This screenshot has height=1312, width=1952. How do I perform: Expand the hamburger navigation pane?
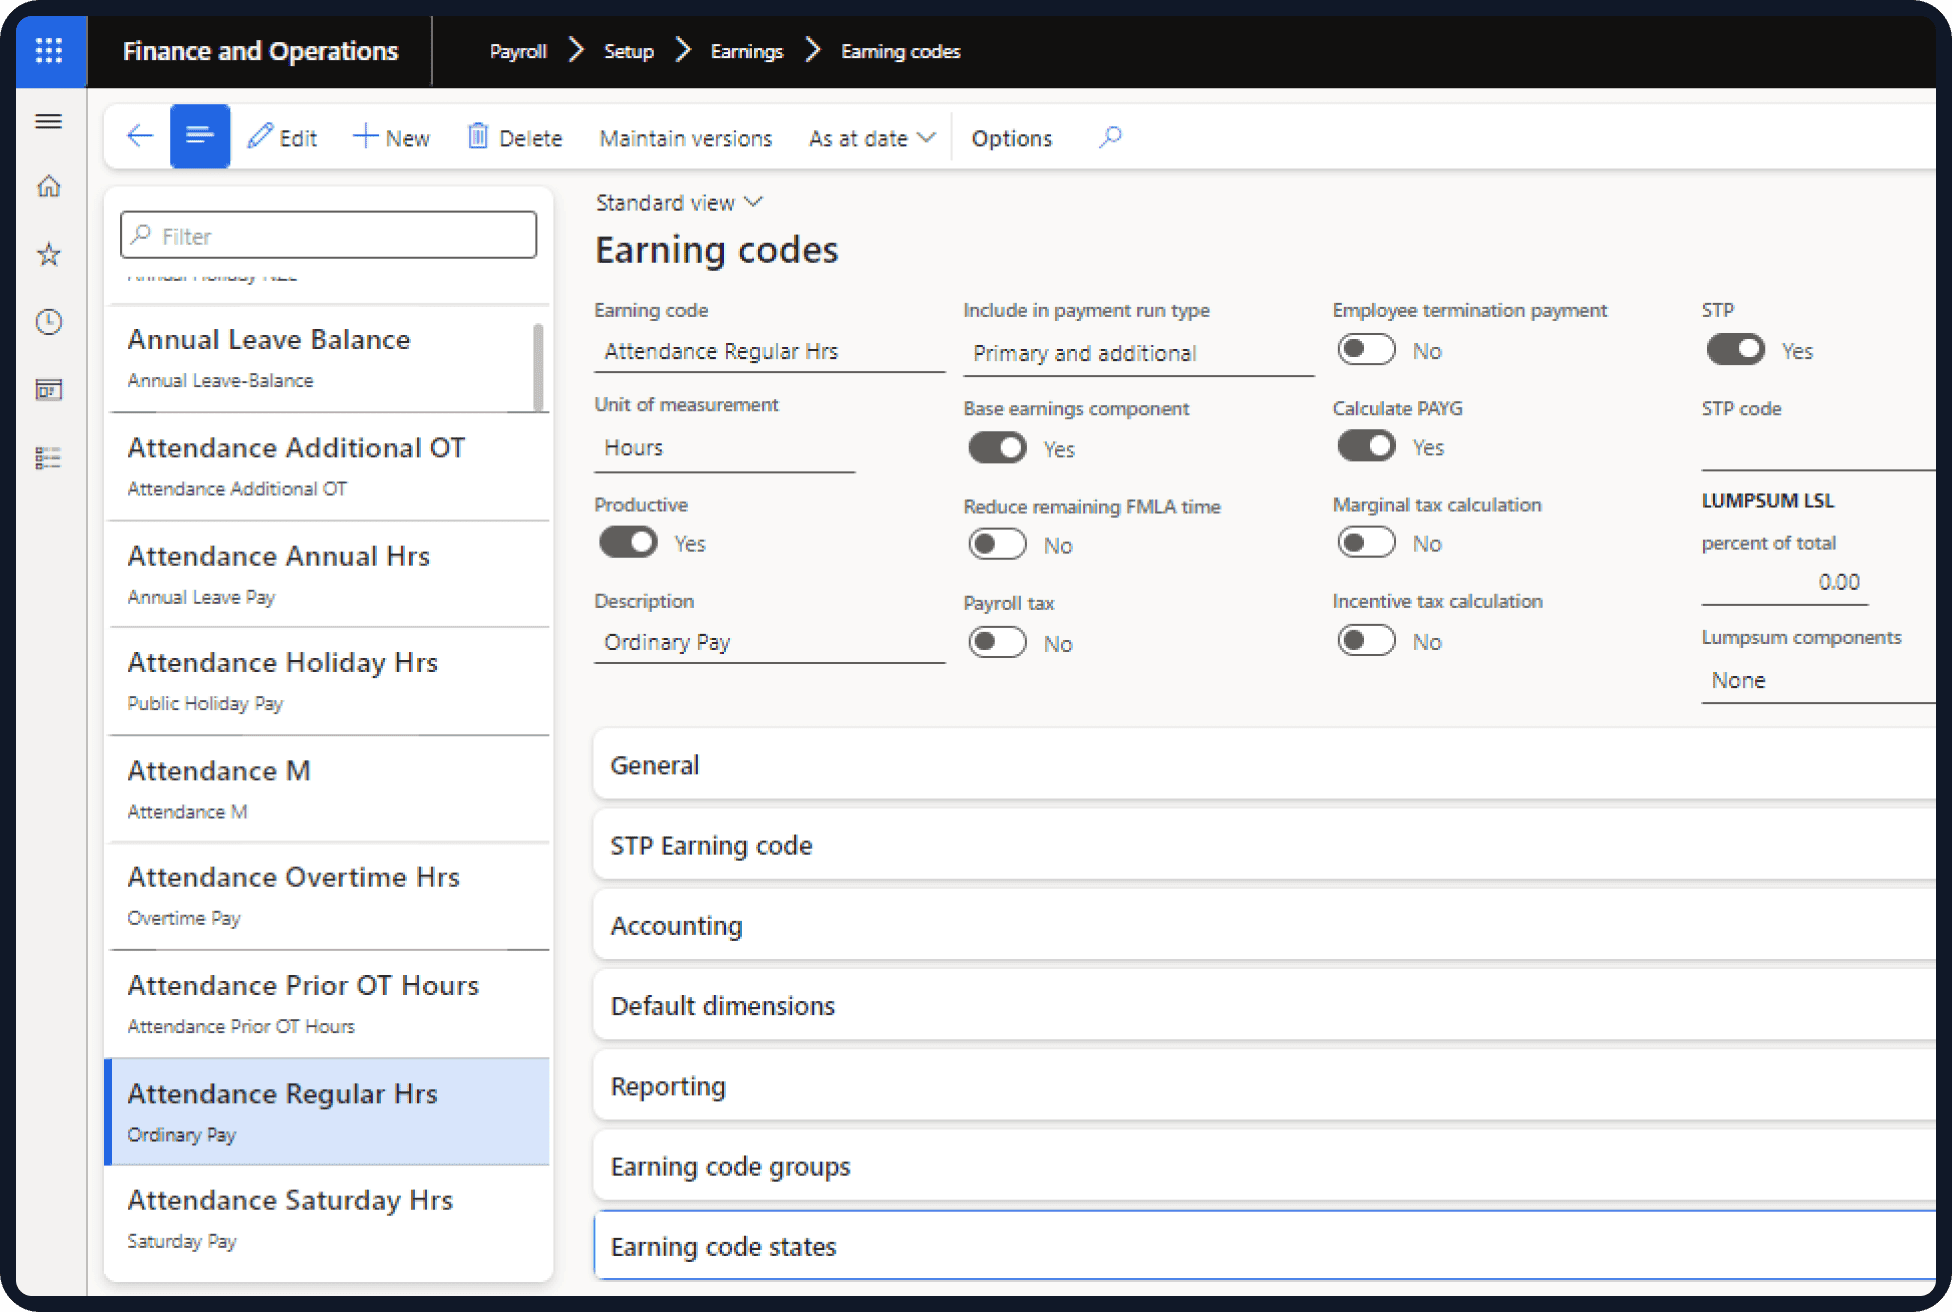pyautogui.click(x=49, y=121)
